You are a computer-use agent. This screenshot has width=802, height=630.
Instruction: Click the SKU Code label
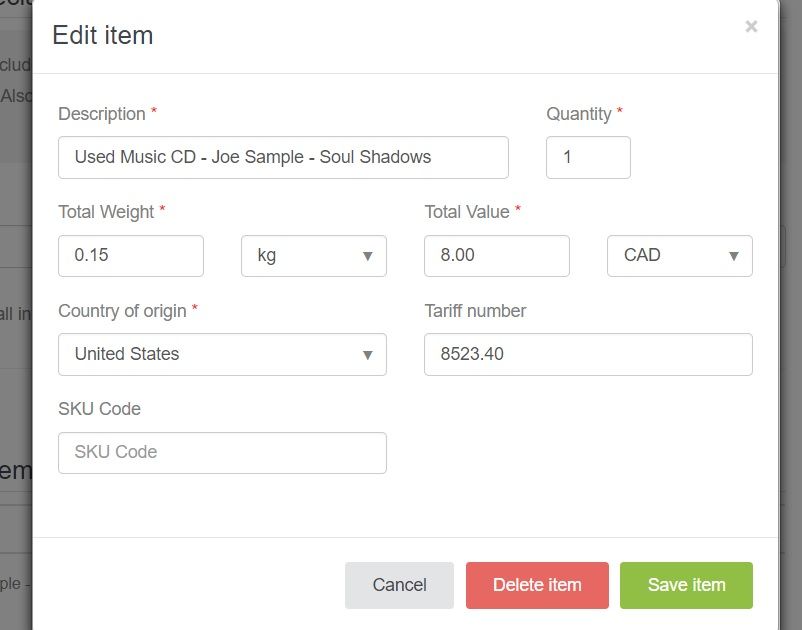pyautogui.click(x=99, y=409)
